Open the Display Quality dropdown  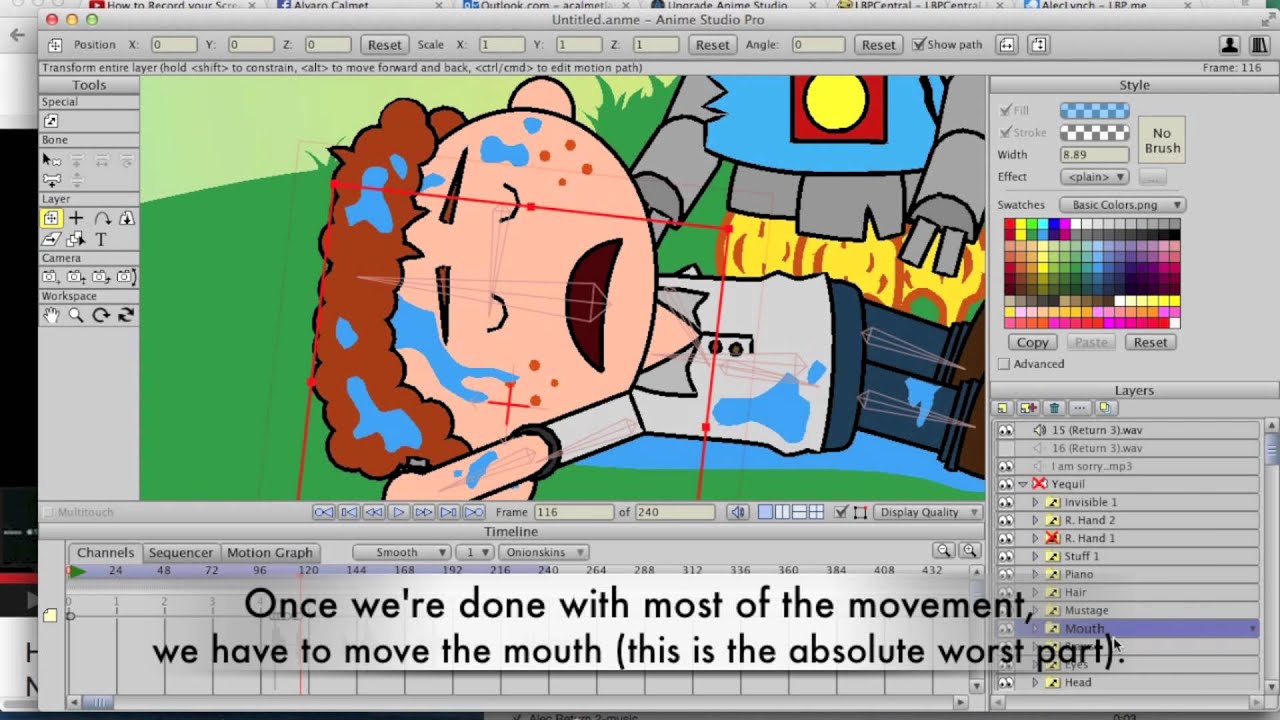pyautogui.click(x=927, y=512)
